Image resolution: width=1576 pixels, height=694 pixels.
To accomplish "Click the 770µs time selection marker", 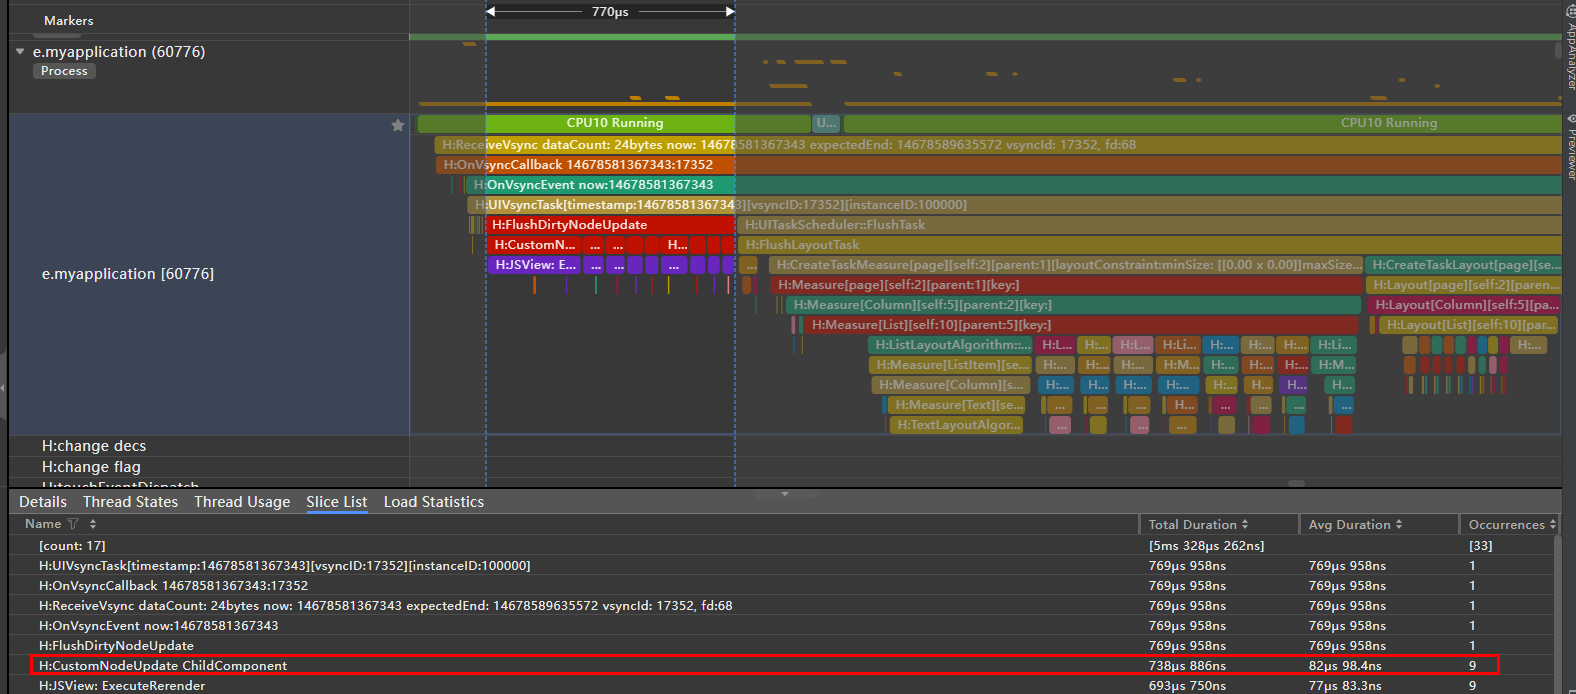I will tap(610, 12).
